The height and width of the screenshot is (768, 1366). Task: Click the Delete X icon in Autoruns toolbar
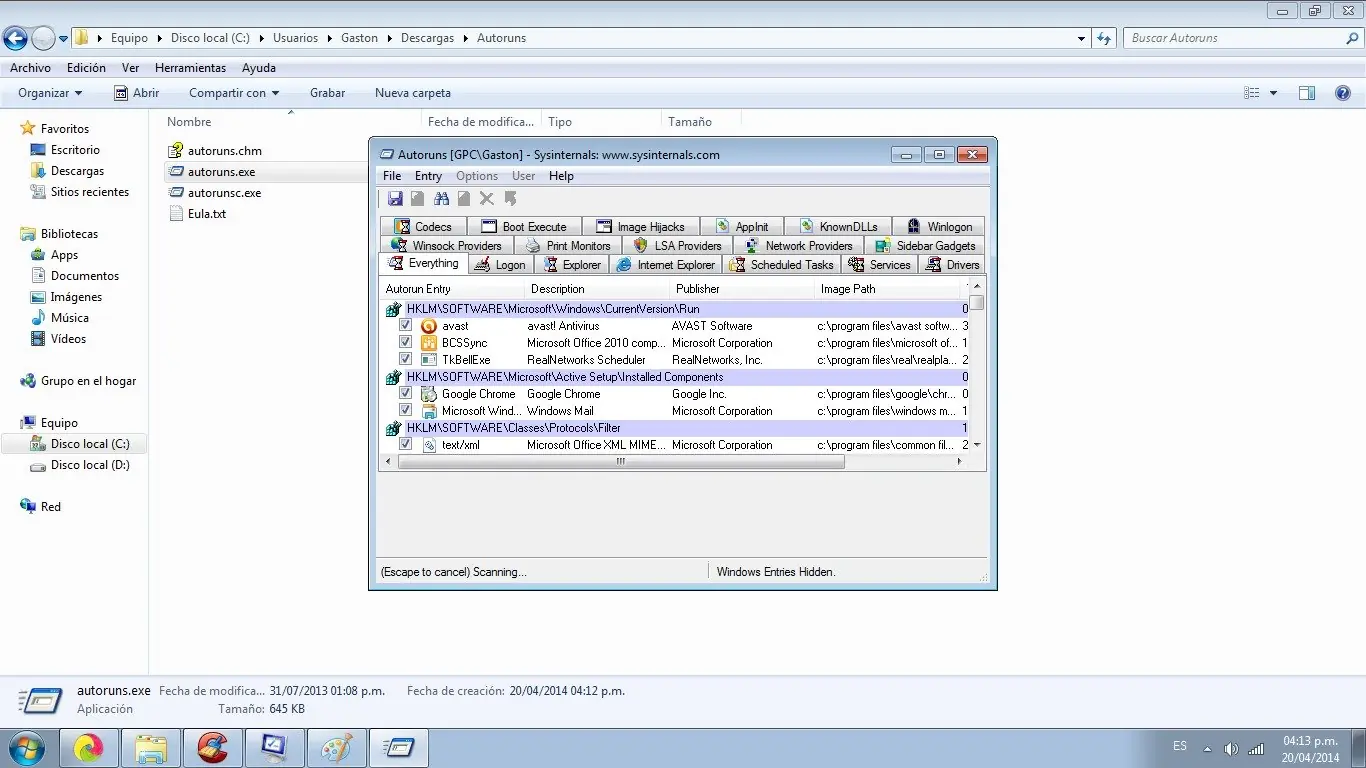pyautogui.click(x=487, y=199)
